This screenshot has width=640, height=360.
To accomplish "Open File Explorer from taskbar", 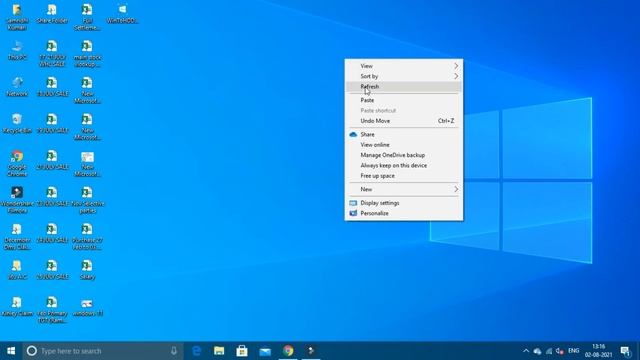I will point(219,351).
